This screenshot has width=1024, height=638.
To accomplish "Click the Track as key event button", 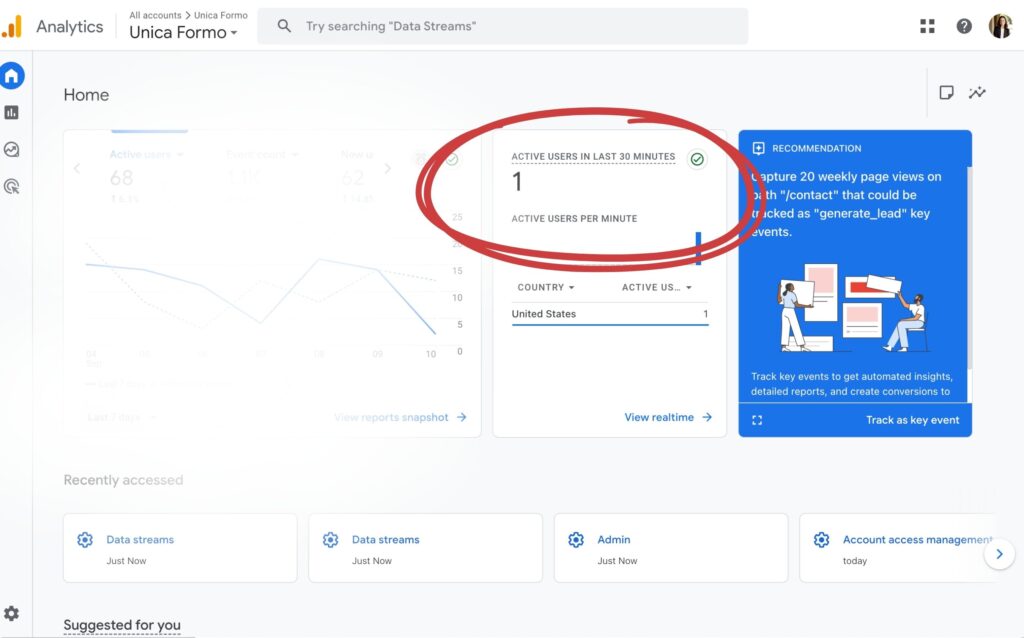I will [912, 420].
